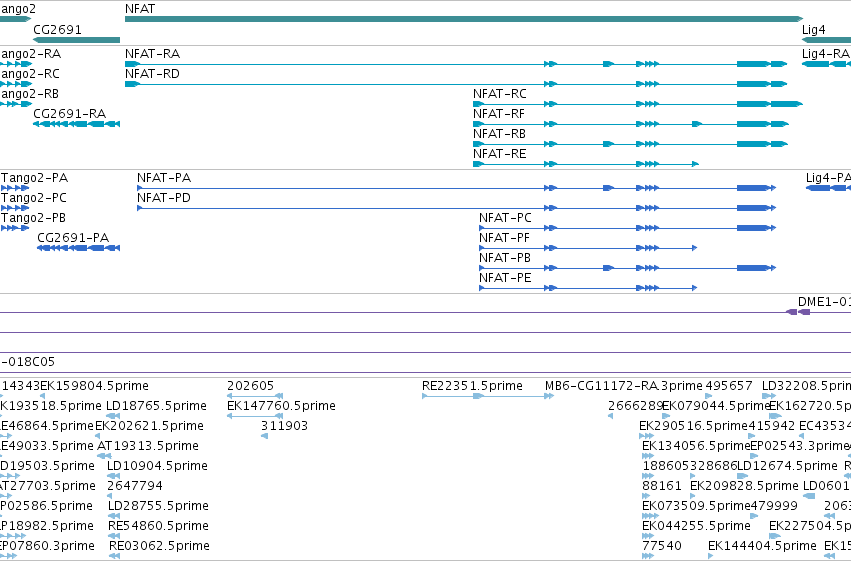851x561 pixels.
Task: Click the NFAT-RE transcript label
Action: [499, 154]
